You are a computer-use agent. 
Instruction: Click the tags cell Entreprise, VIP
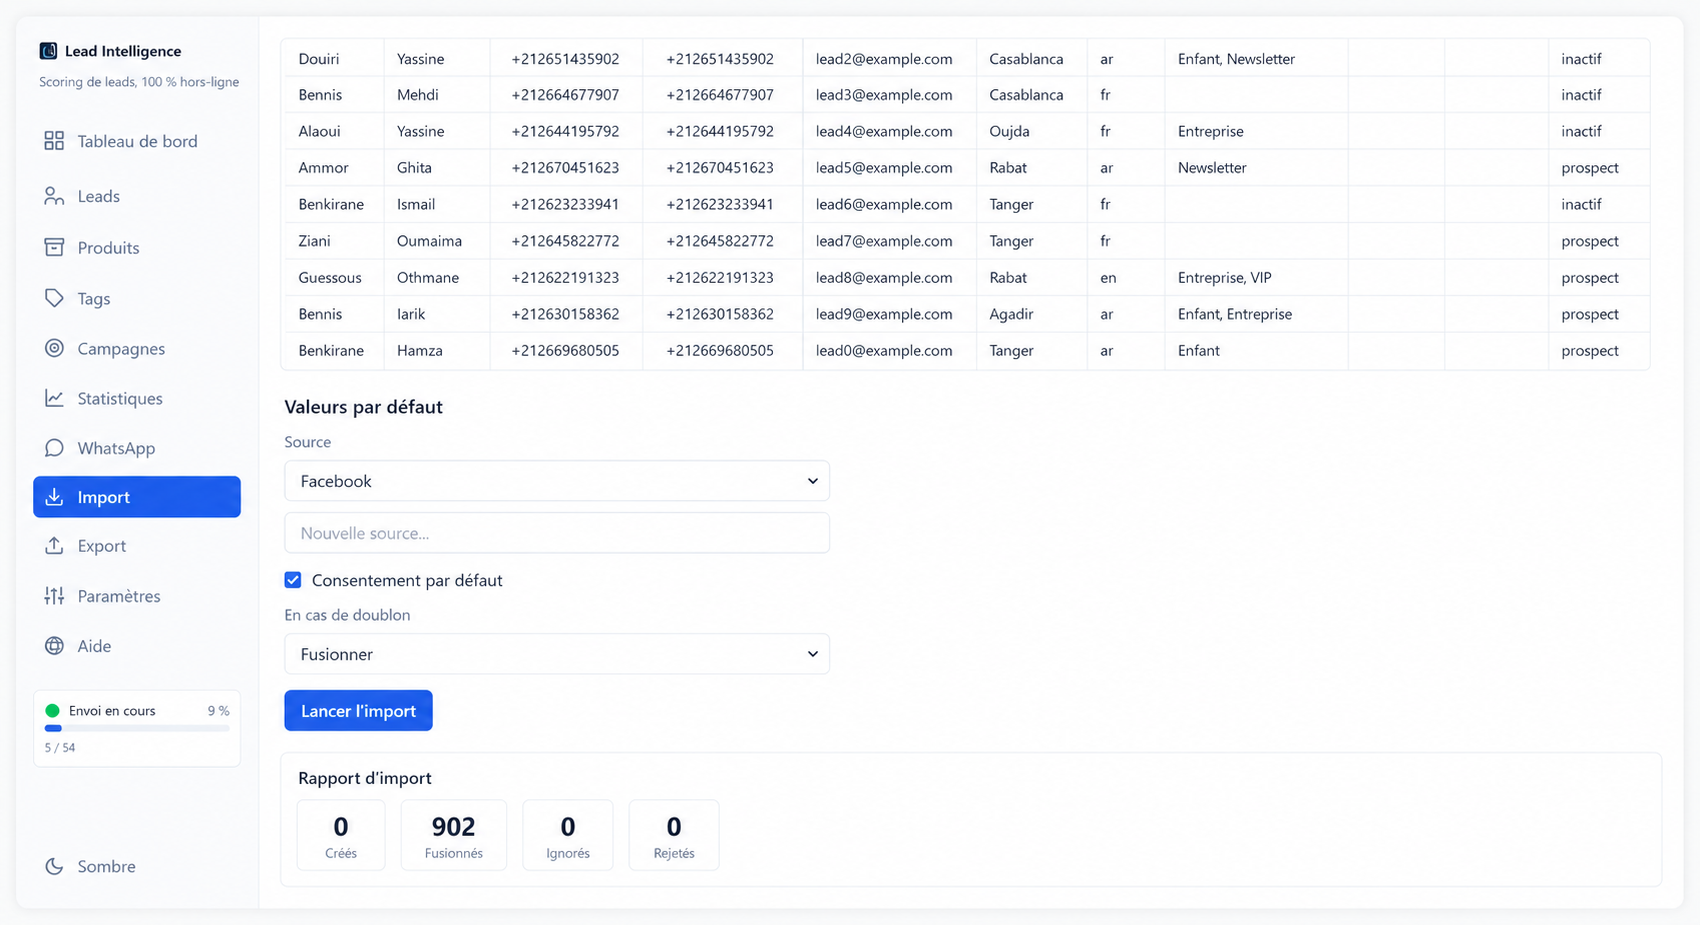[x=1225, y=278]
